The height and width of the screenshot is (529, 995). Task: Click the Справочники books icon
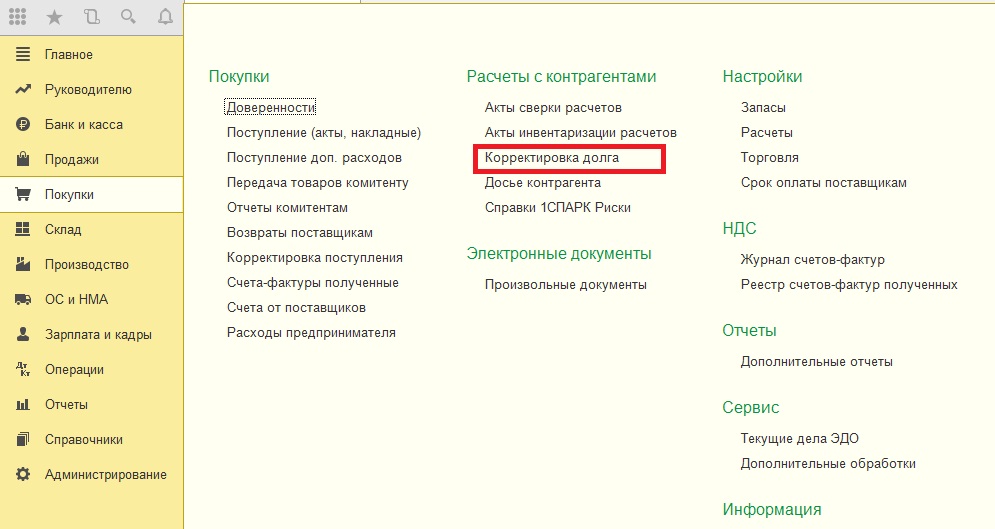[23, 439]
